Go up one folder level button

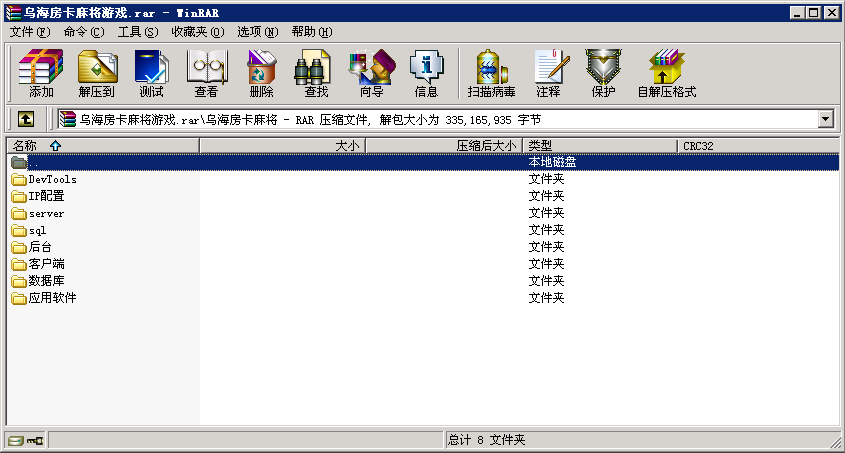pos(26,119)
